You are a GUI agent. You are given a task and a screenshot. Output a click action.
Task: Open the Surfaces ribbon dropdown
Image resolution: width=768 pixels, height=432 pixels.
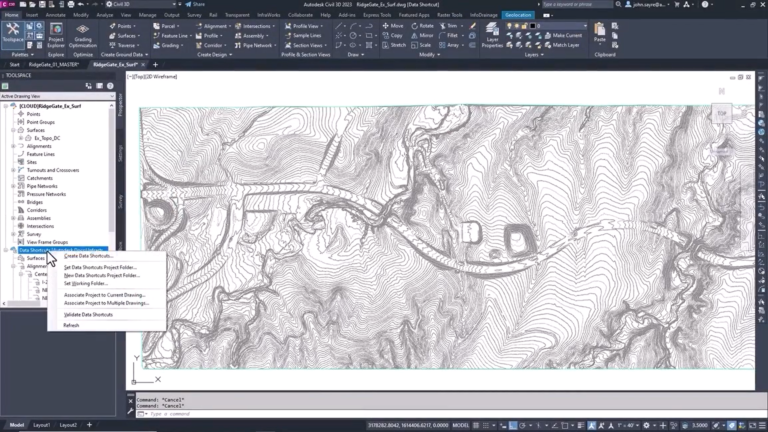pyautogui.click(x=124, y=35)
